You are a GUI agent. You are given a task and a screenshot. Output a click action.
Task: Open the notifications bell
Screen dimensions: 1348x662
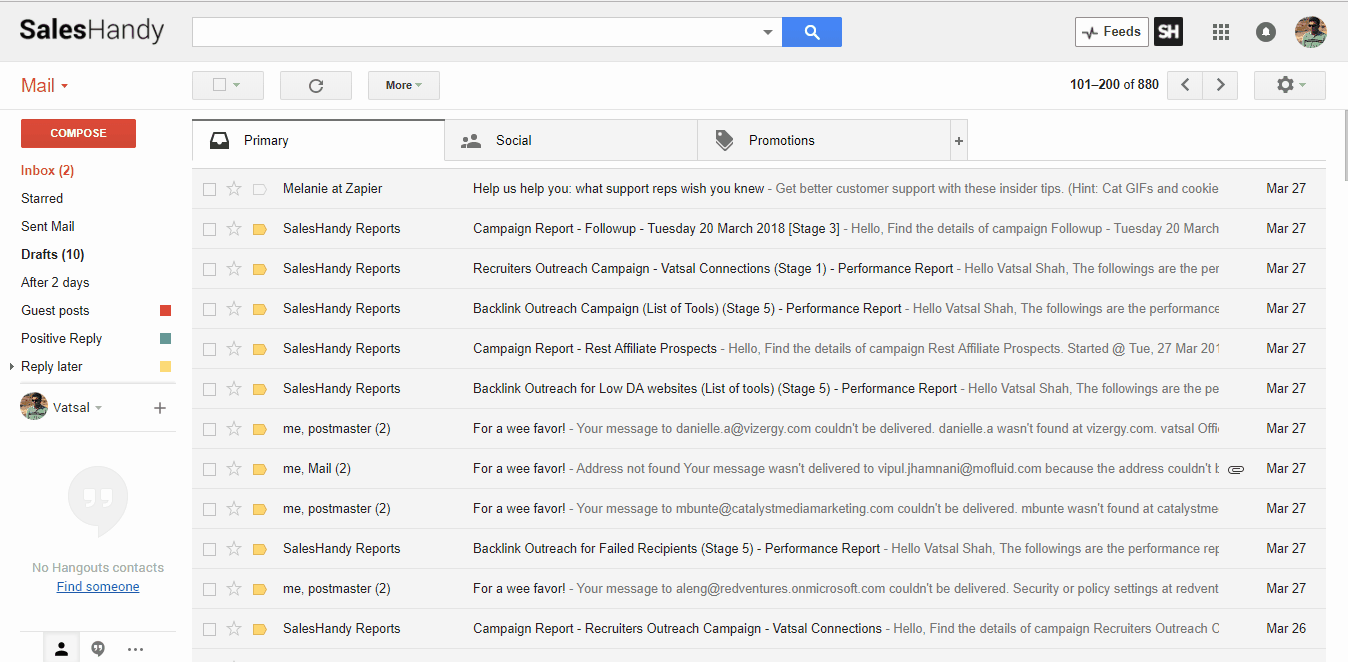pos(1266,32)
